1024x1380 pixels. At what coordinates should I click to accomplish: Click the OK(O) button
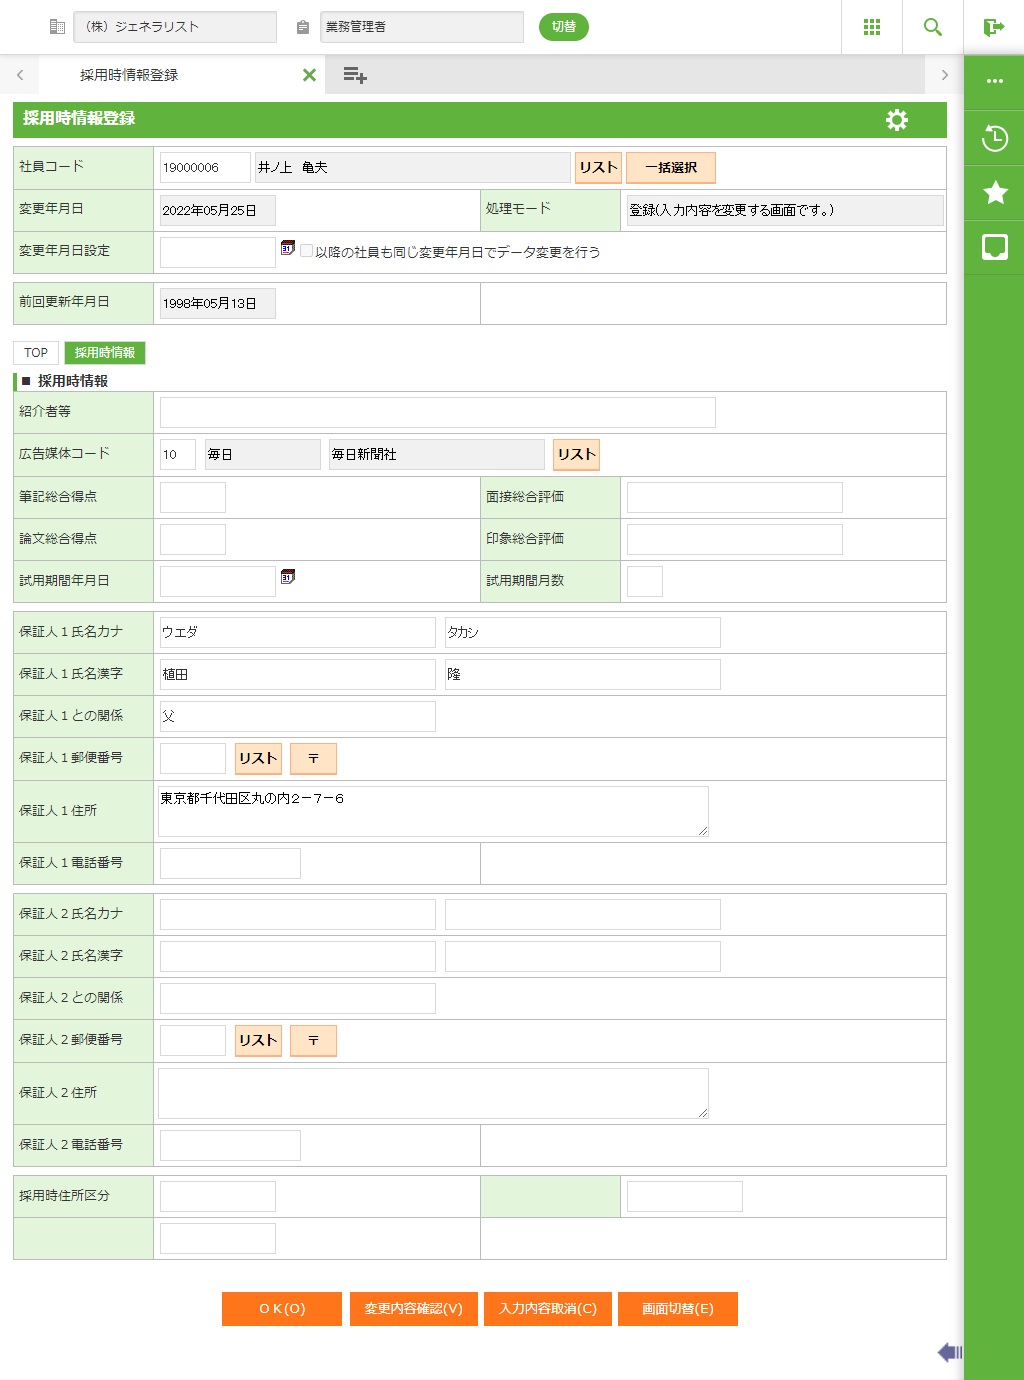(x=282, y=1309)
